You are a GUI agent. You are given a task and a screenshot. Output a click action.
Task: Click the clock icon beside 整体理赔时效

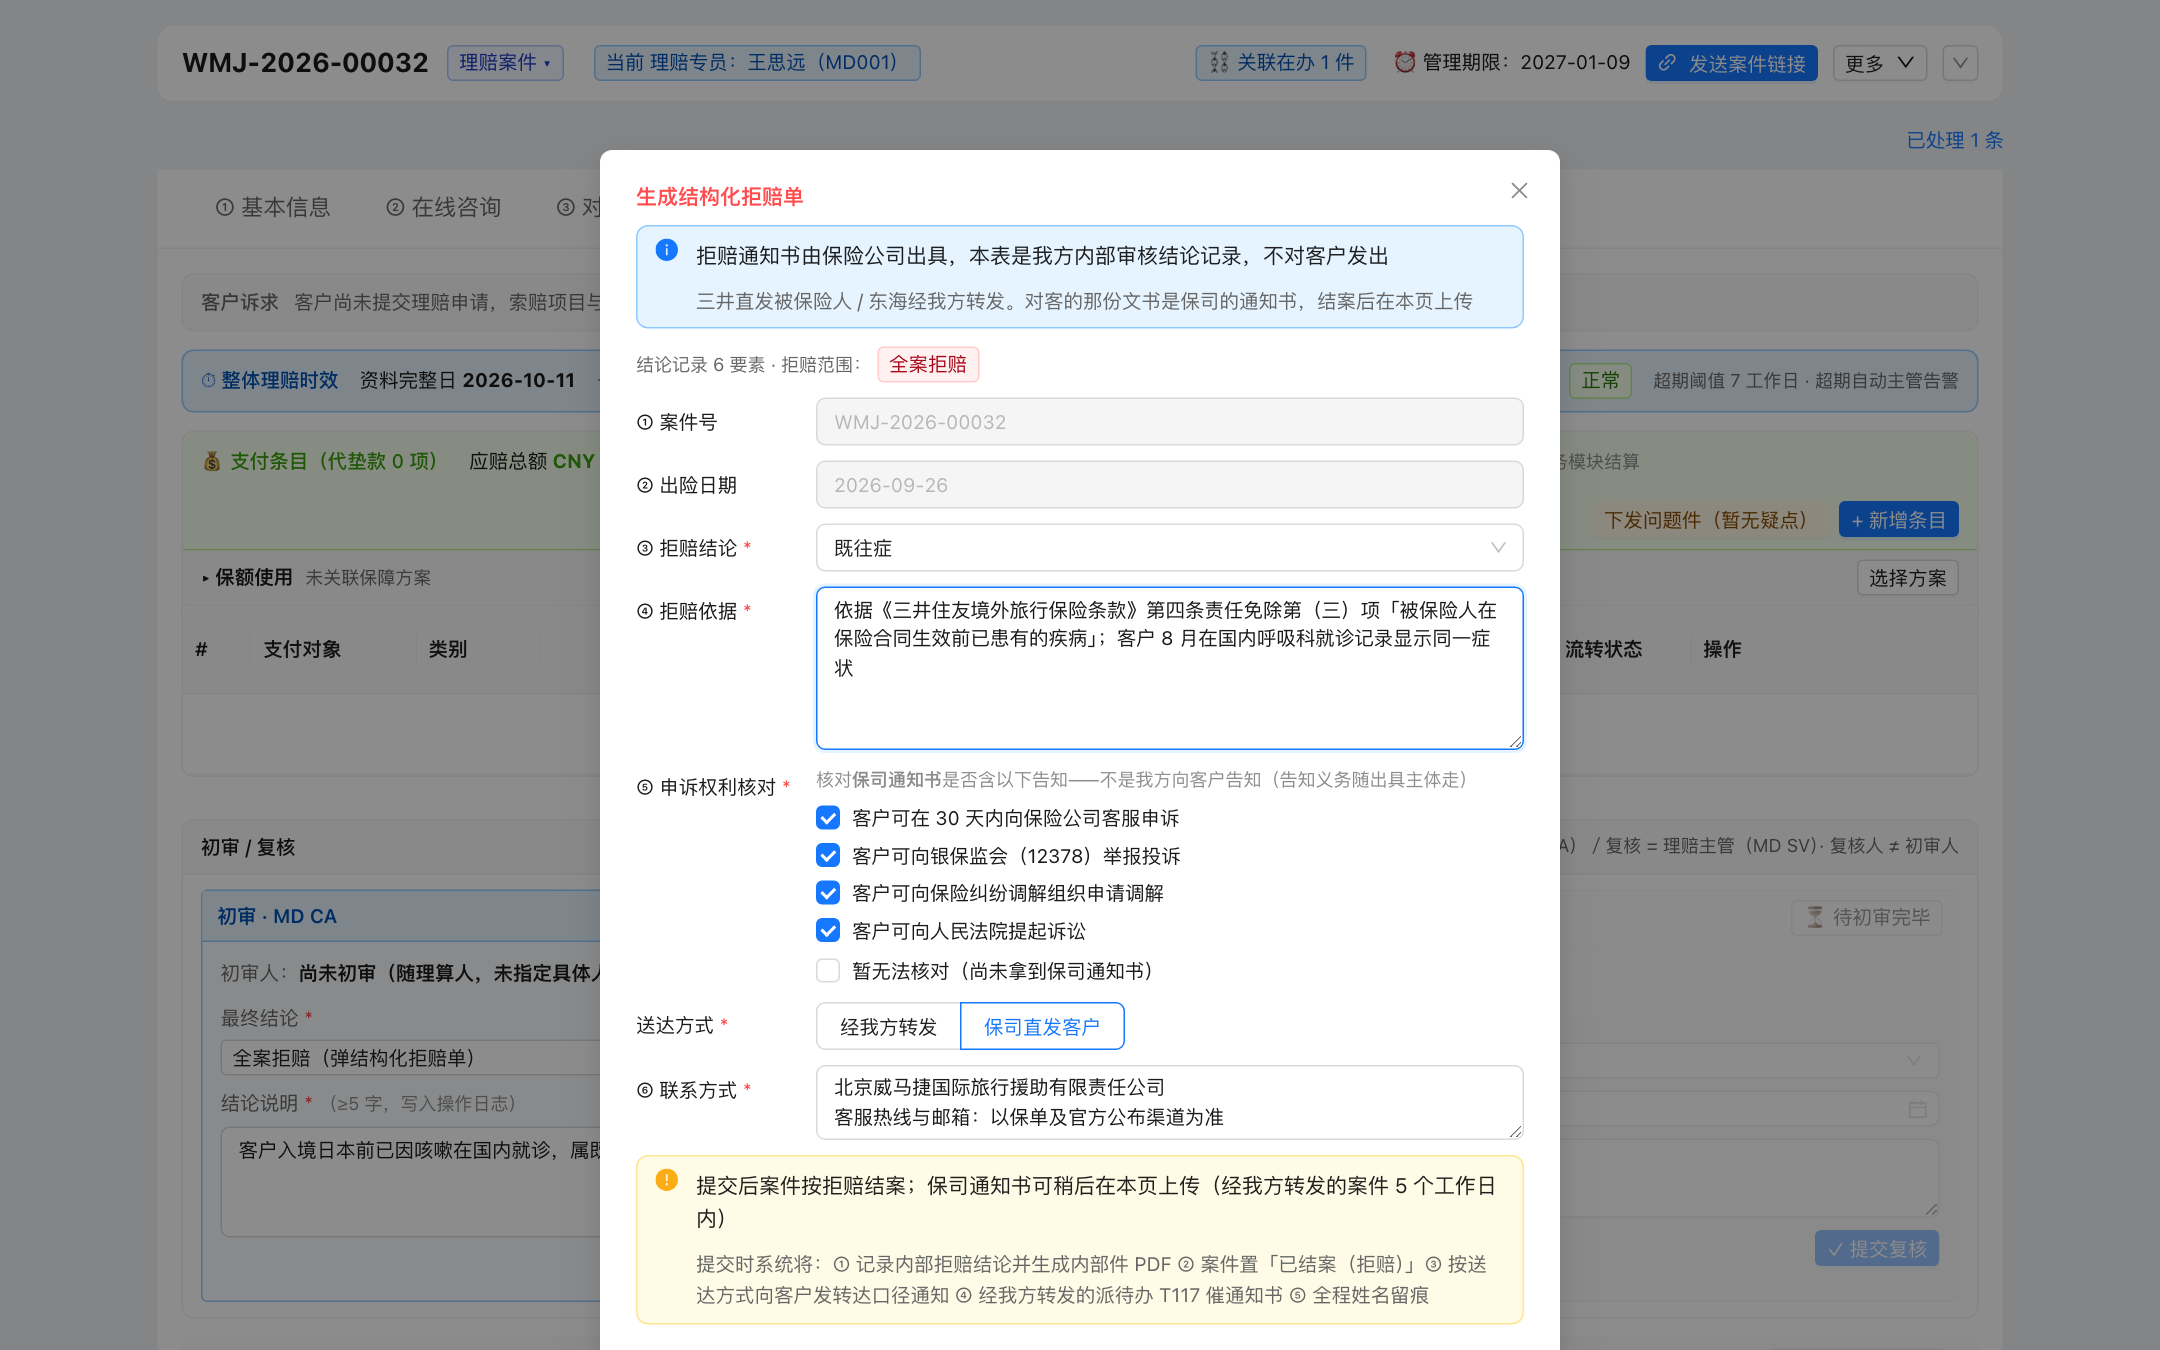(208, 380)
